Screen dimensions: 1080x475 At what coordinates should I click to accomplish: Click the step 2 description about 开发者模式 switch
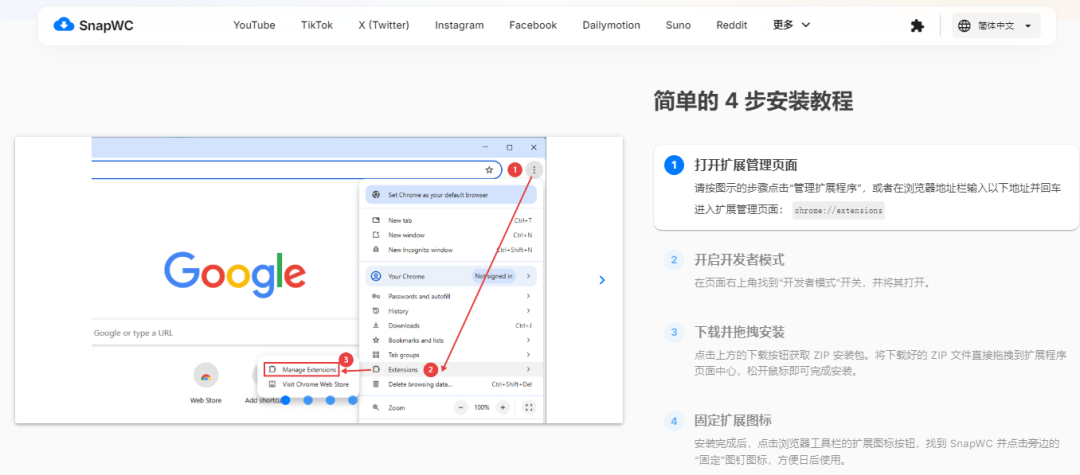tap(812, 283)
